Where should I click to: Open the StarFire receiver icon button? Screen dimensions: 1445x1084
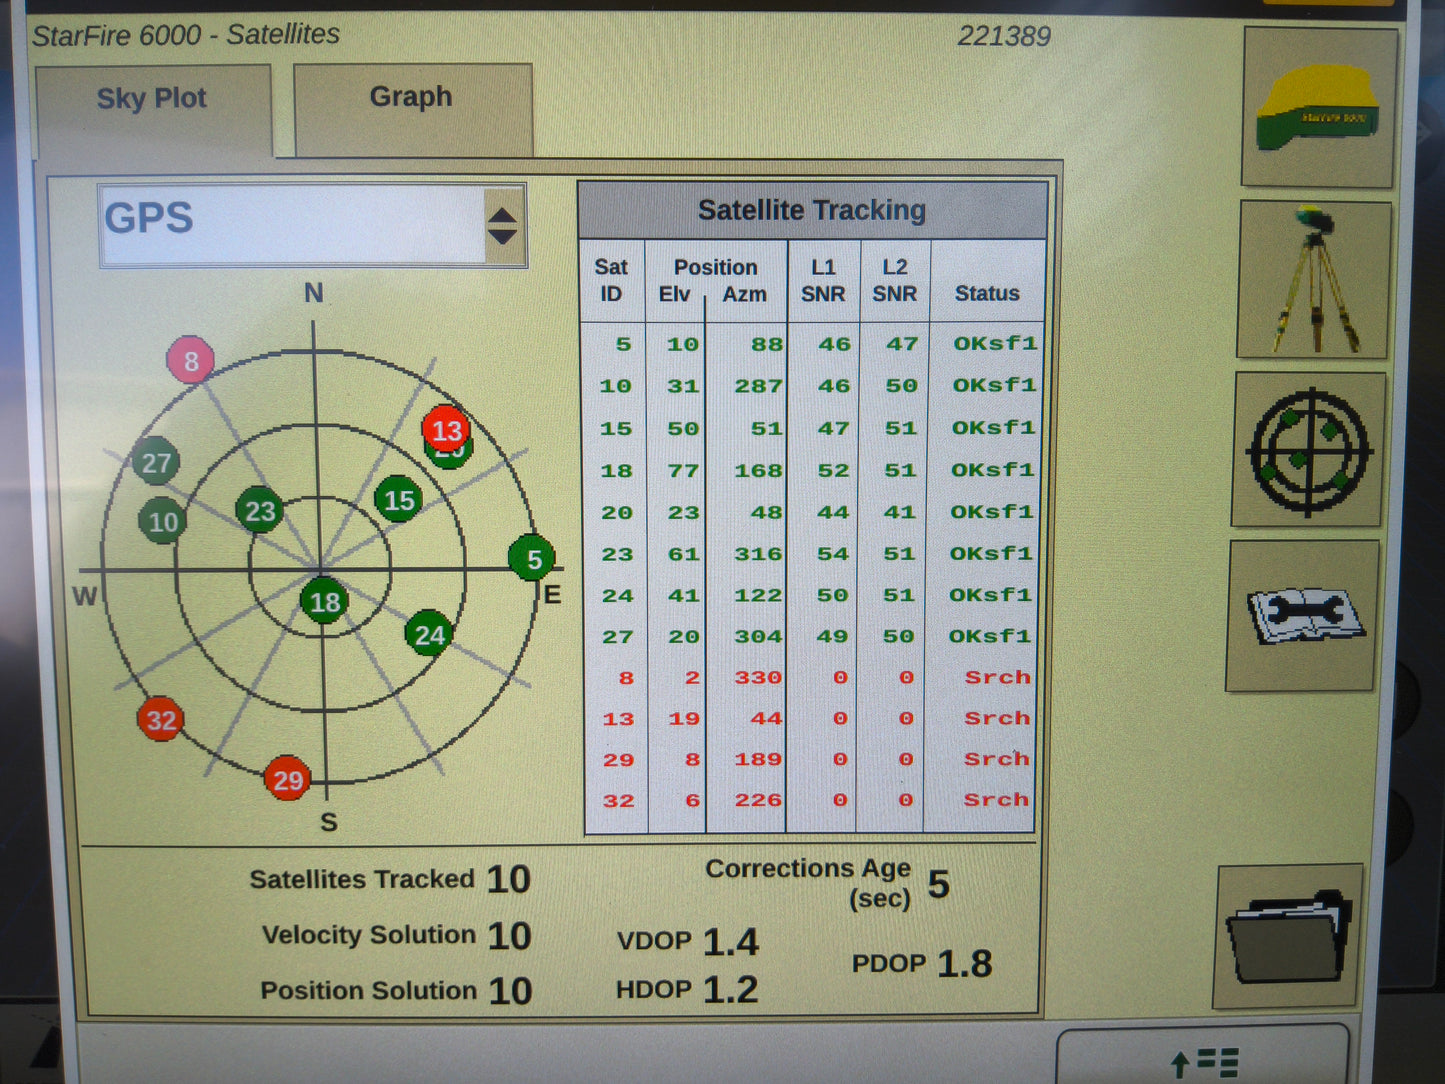1319,107
